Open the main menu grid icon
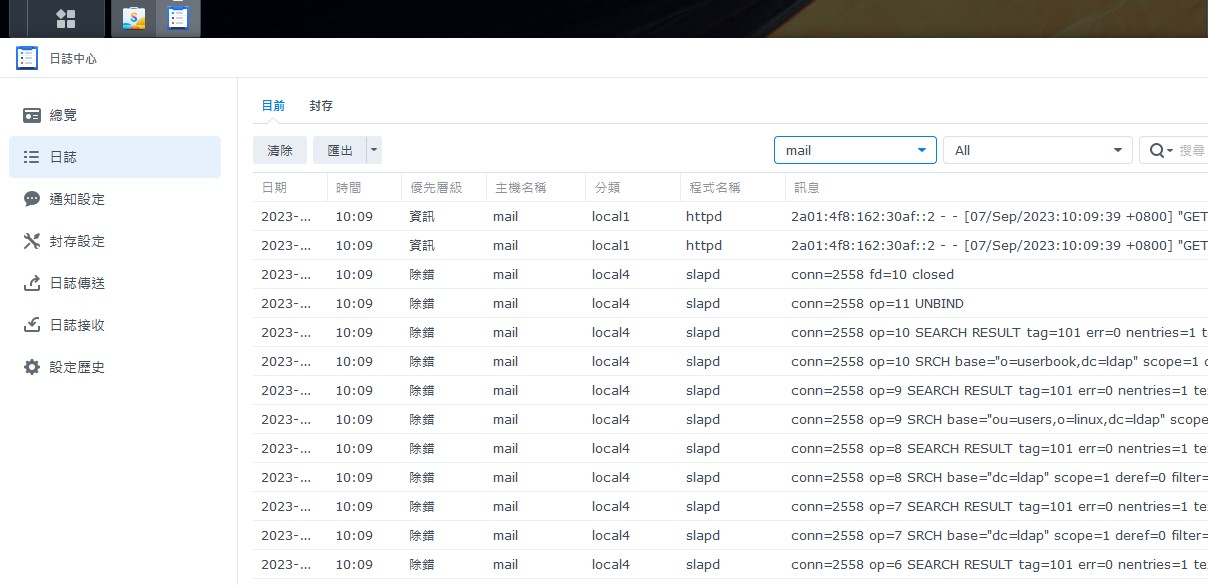Screen dimensions: 1208x585 point(66,18)
